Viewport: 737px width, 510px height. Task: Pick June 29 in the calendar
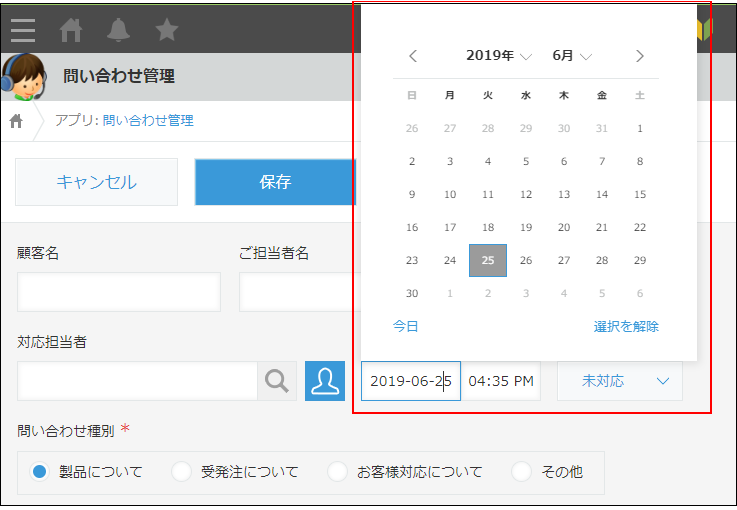(640, 260)
